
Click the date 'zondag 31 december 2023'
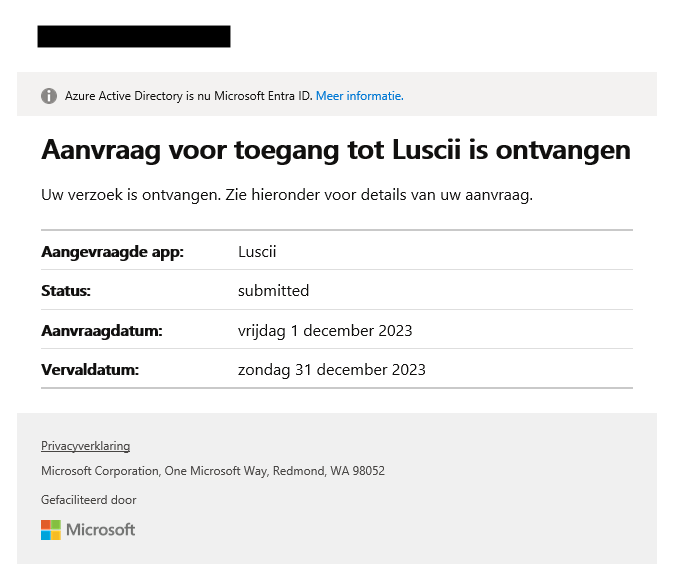(x=332, y=370)
